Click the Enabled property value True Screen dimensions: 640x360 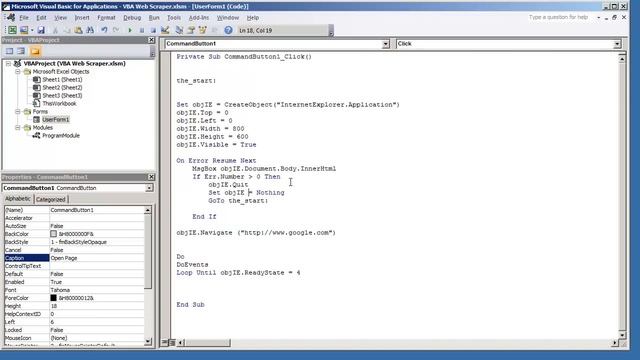(56, 282)
